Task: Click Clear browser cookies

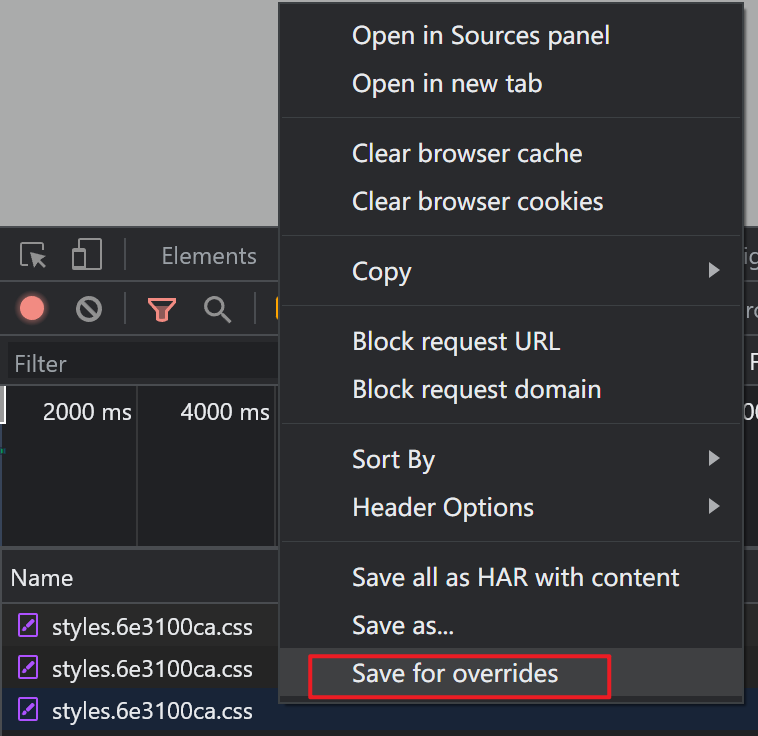Action: point(478,201)
